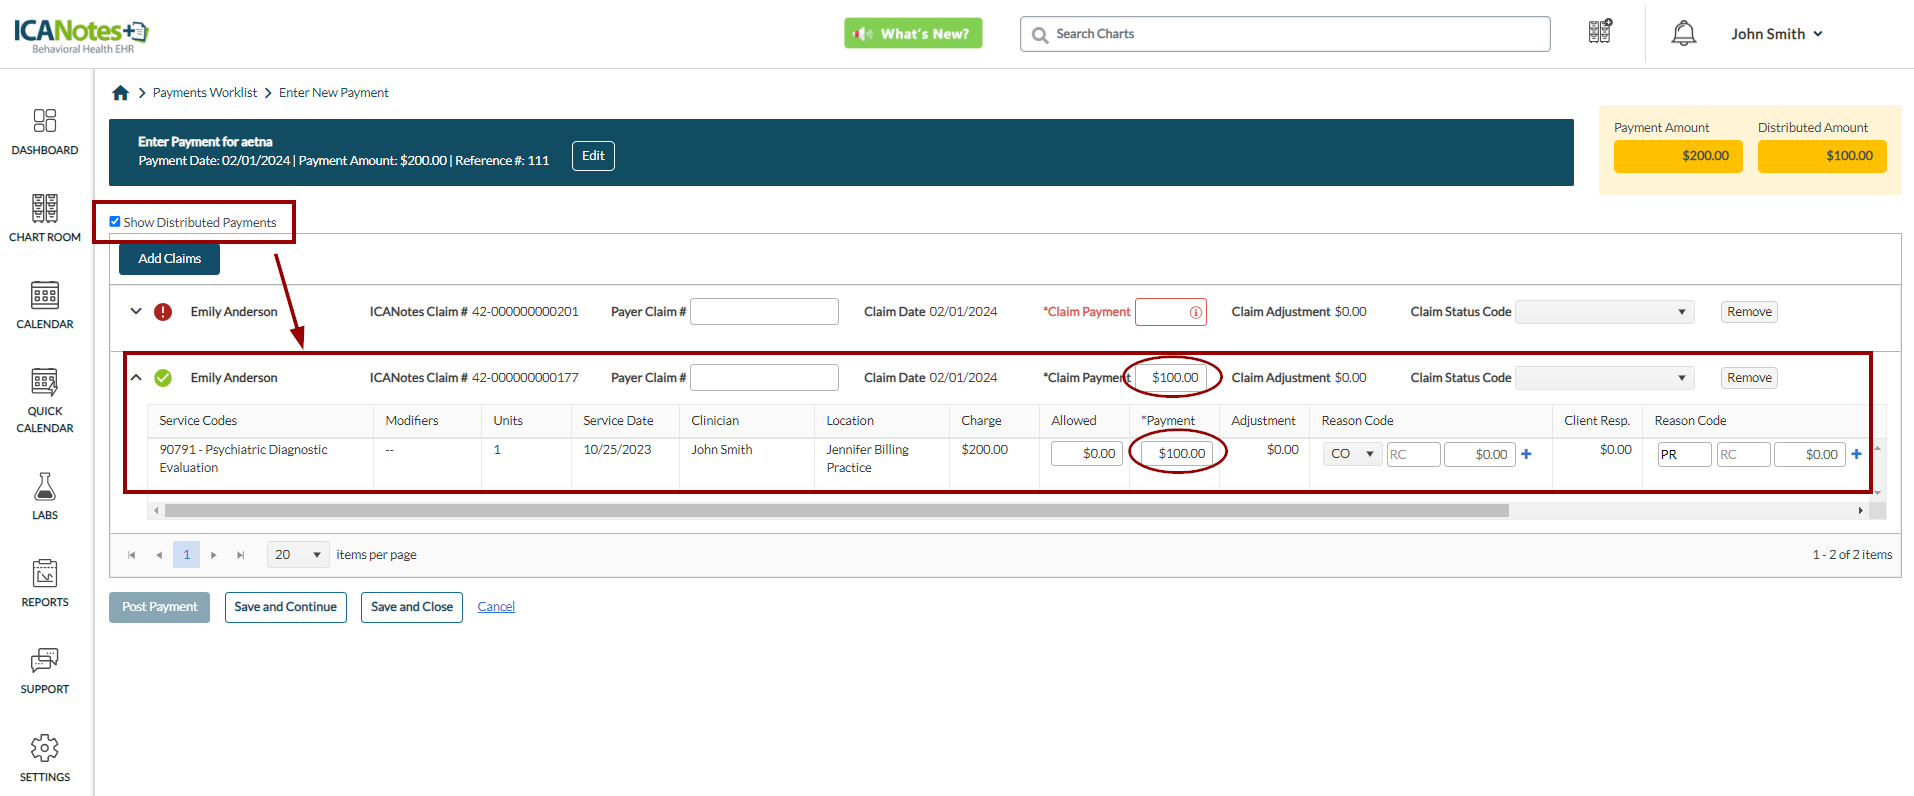
Task: Remove claim 42-000000000177
Action: 1749,378
